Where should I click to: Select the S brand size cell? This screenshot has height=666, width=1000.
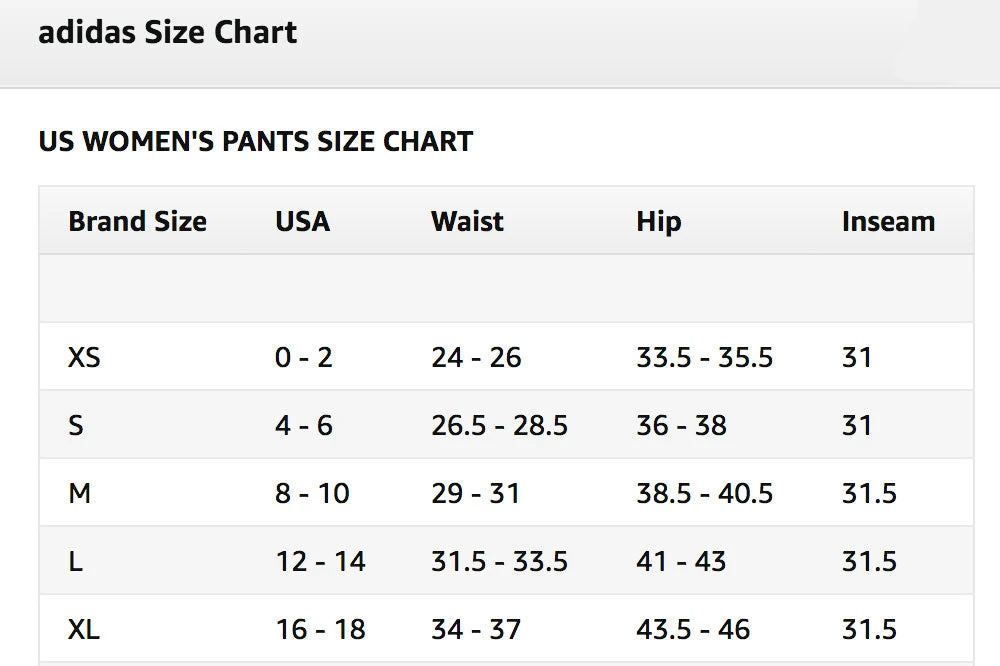(x=76, y=425)
